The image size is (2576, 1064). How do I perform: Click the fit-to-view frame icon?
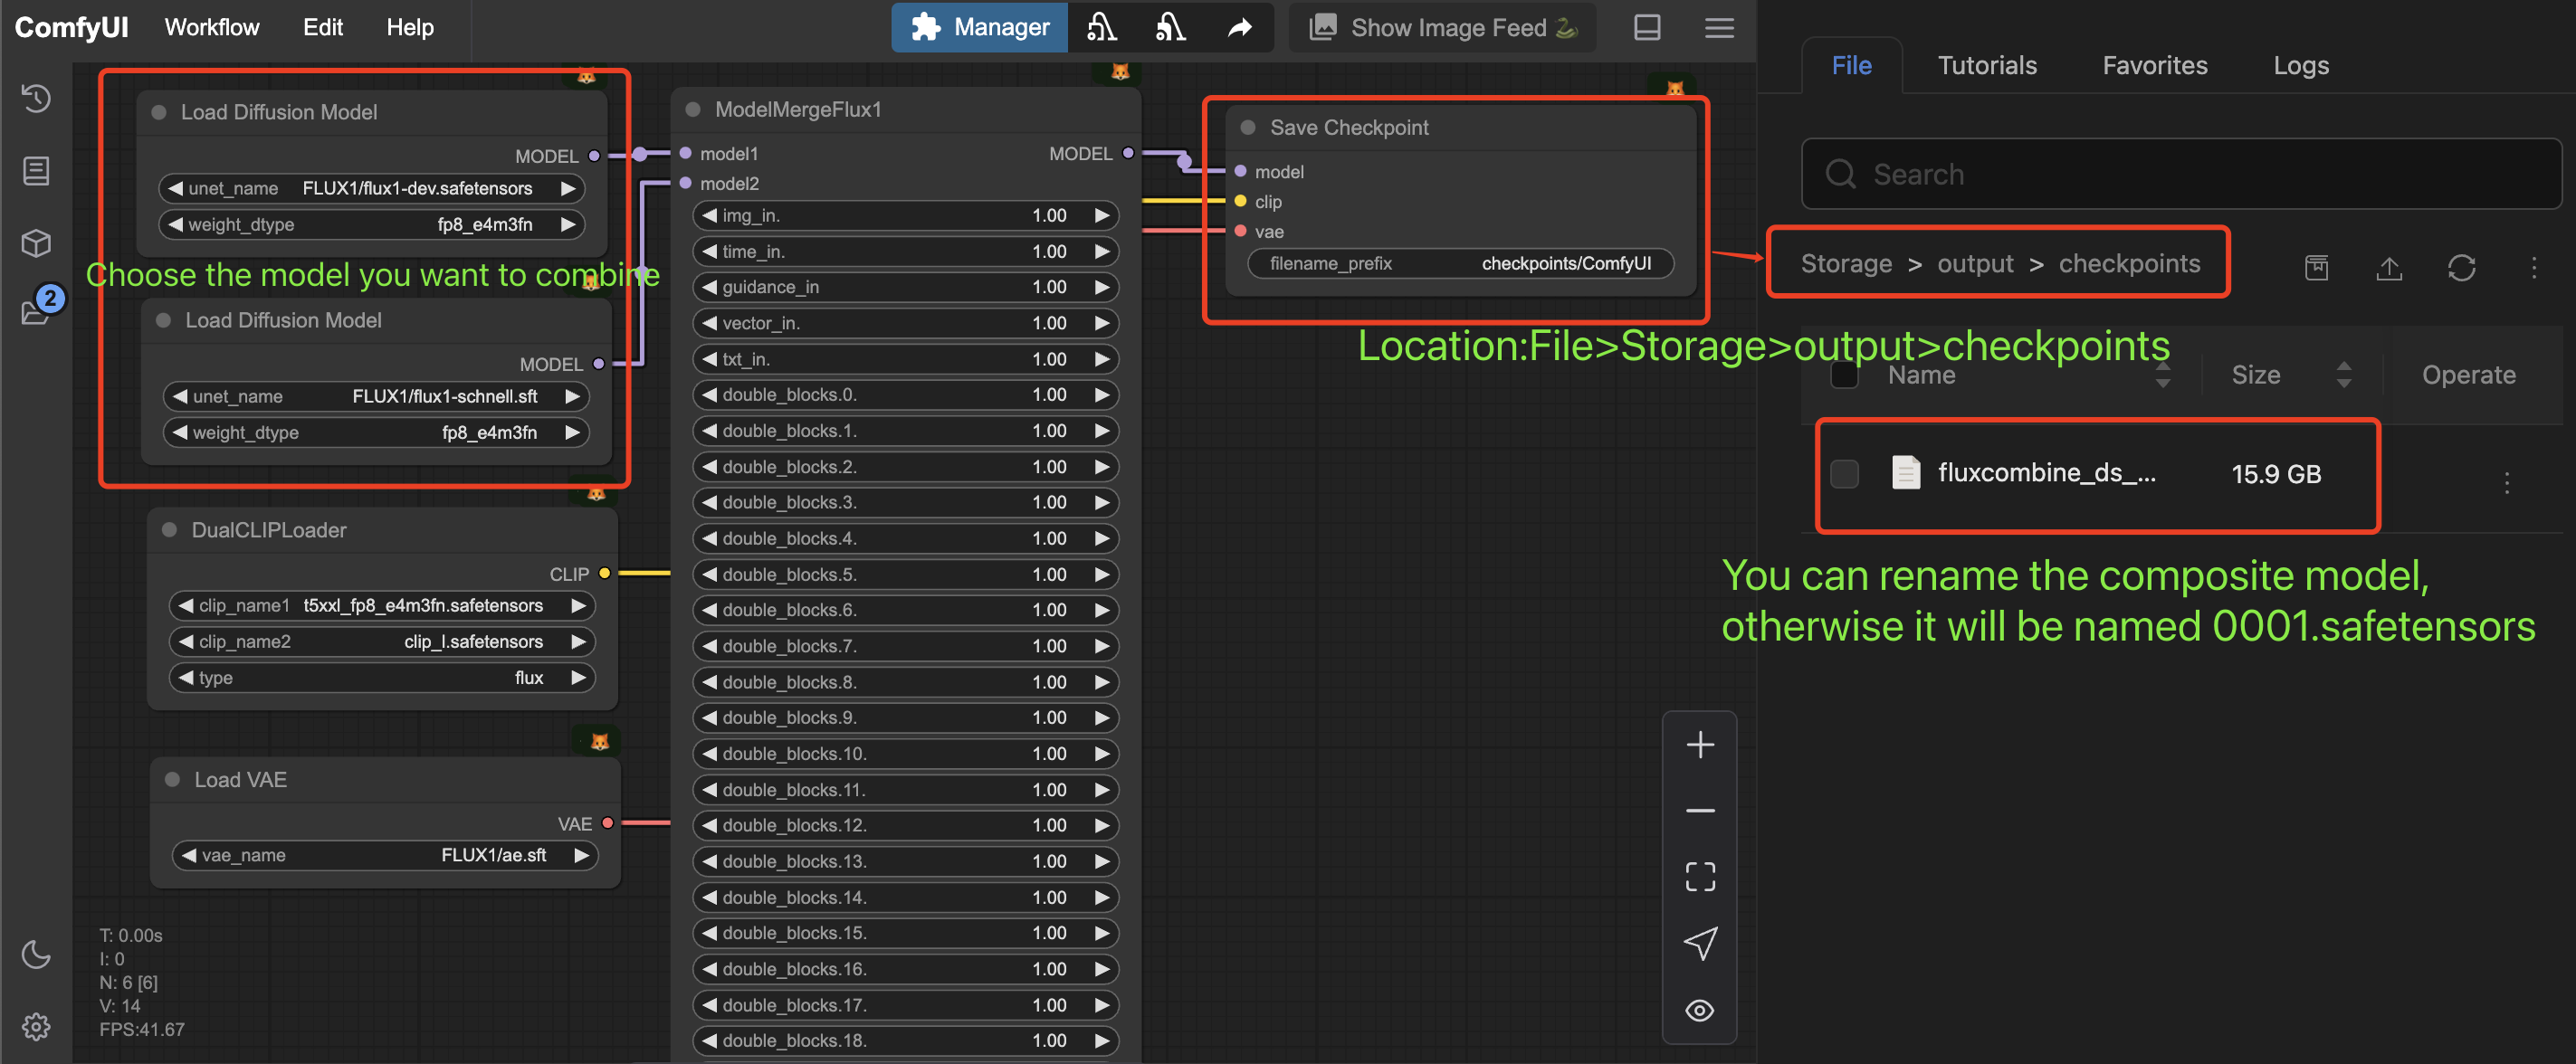click(1700, 877)
